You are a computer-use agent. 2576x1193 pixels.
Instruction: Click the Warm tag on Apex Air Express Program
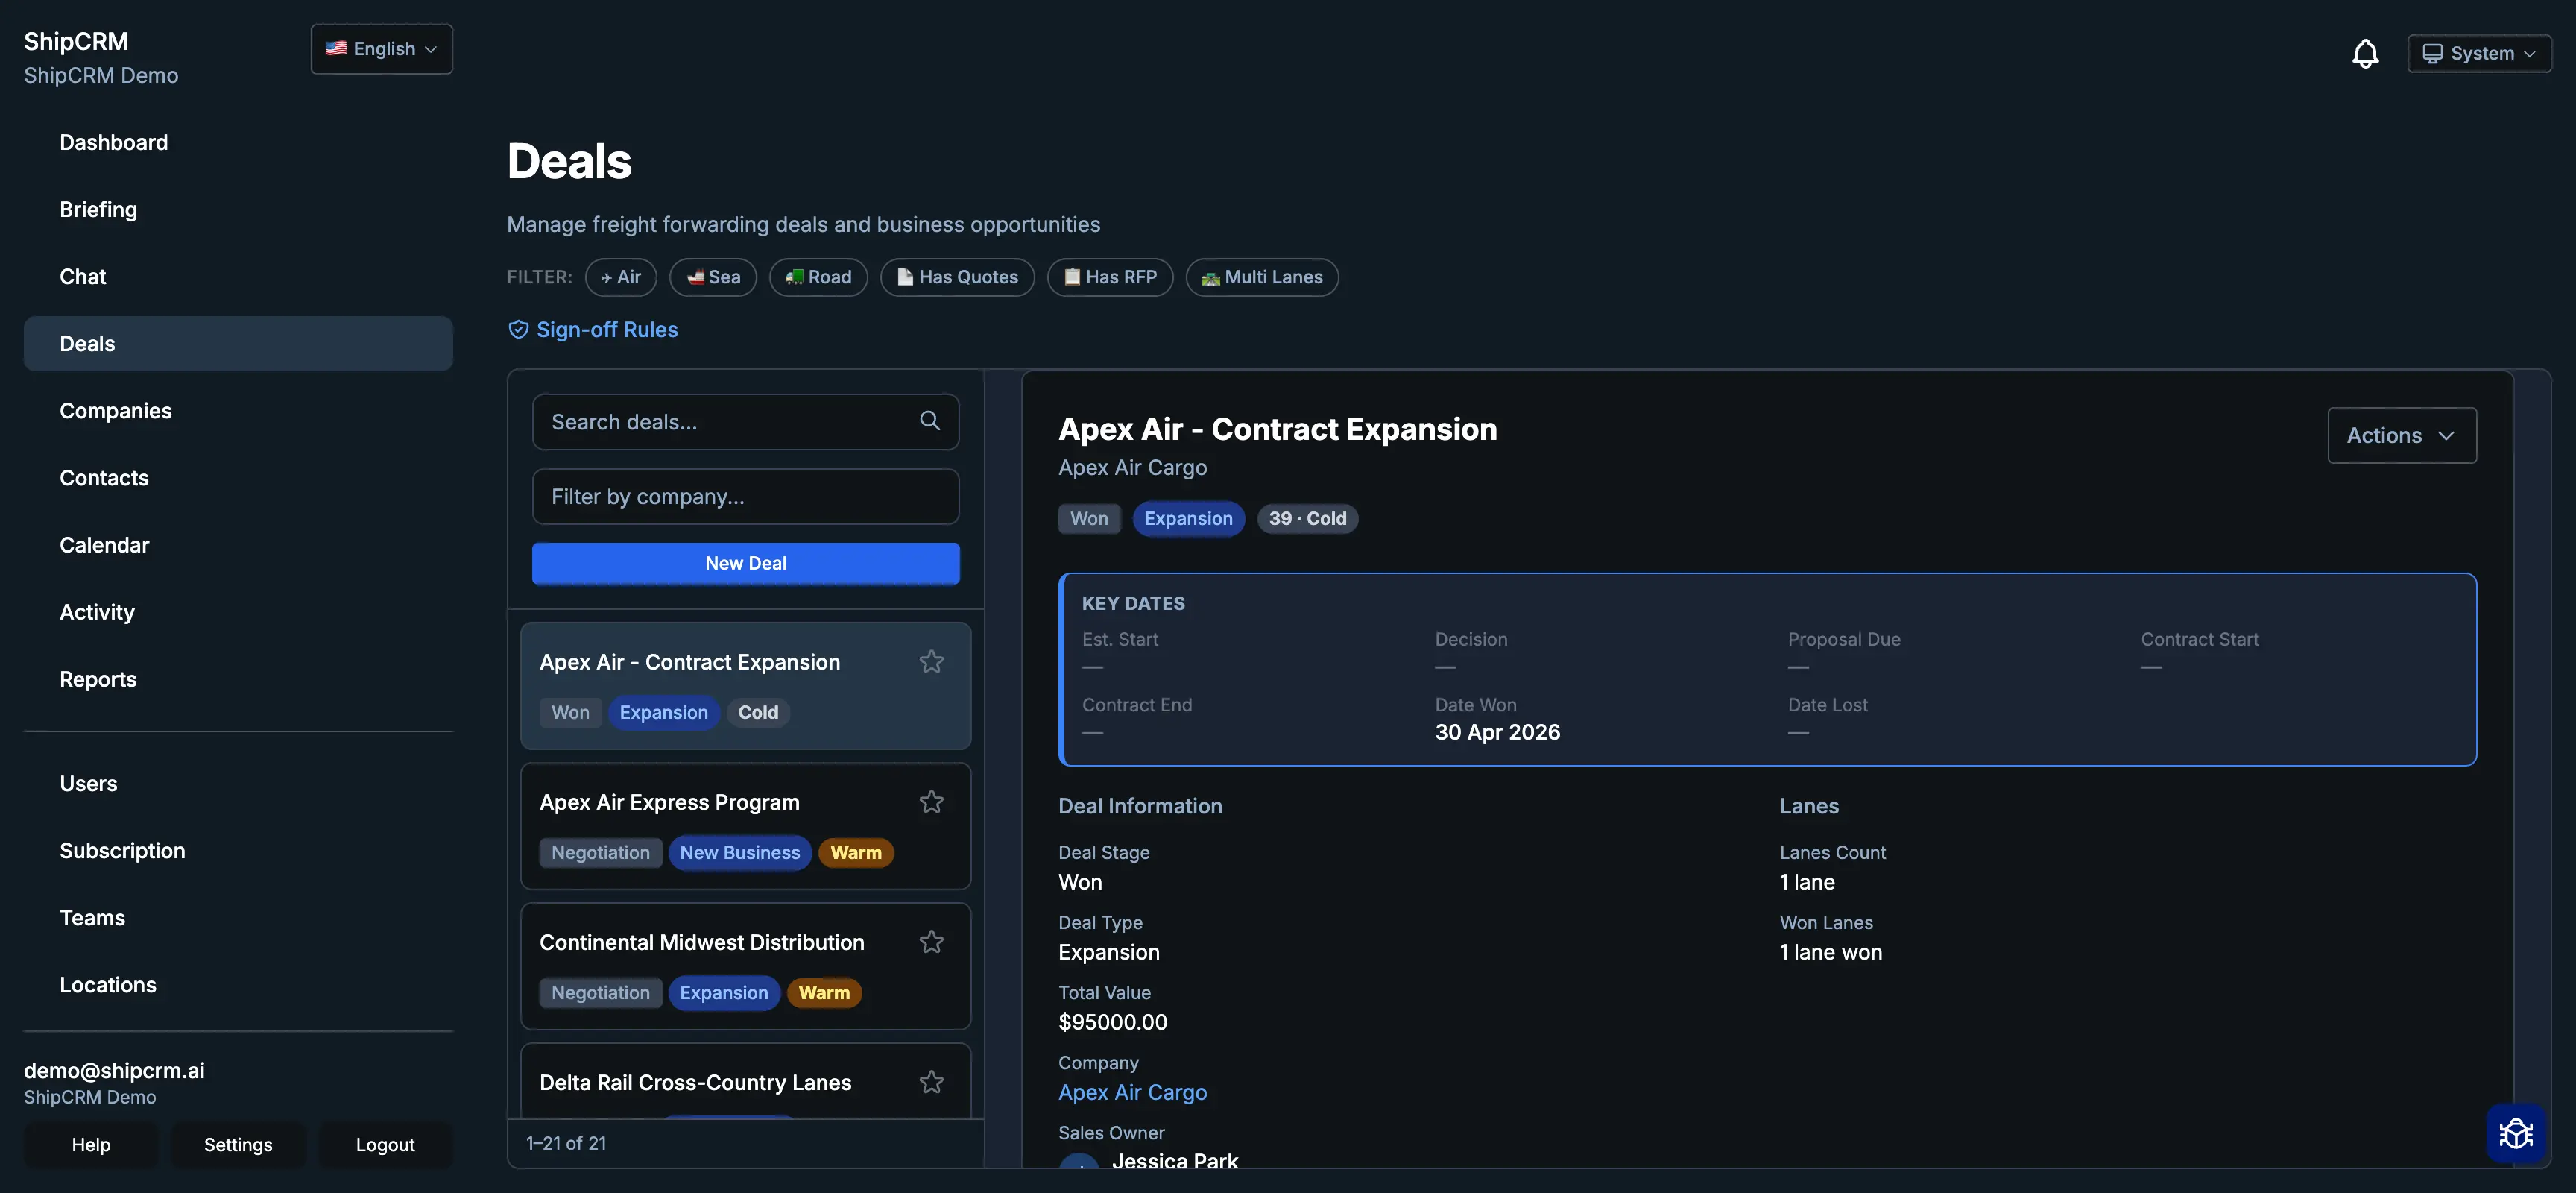point(856,853)
